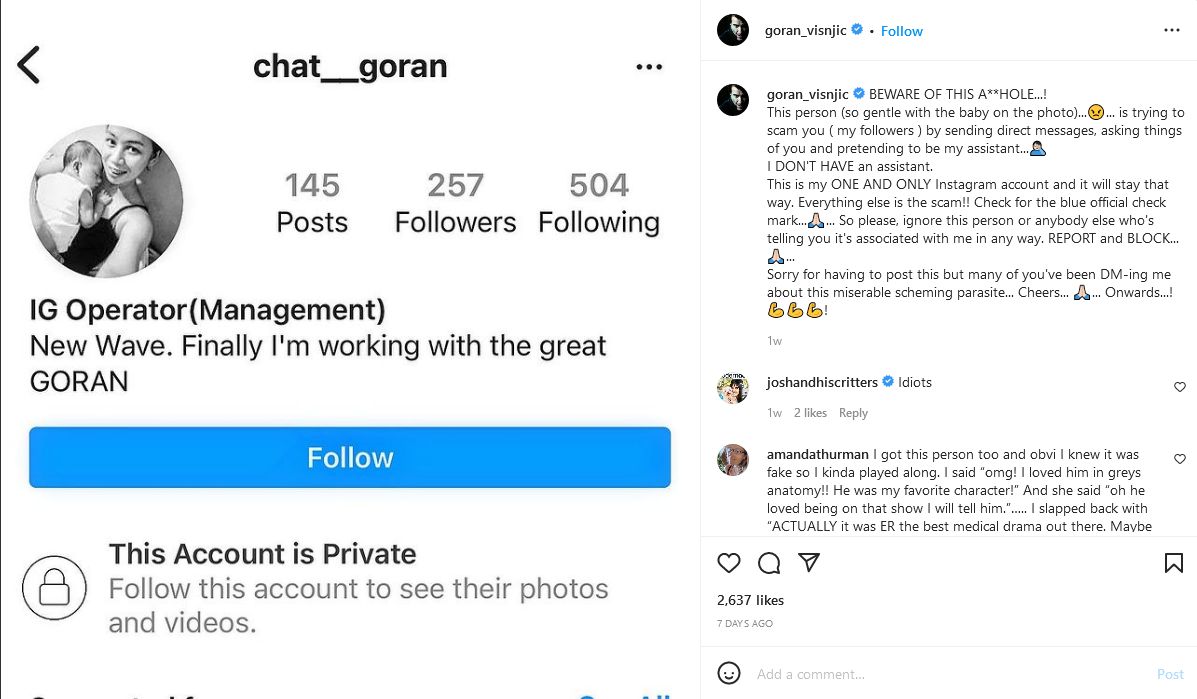Share the post with paper plane icon
Viewport: 1197px width, 699px height.
coord(809,563)
